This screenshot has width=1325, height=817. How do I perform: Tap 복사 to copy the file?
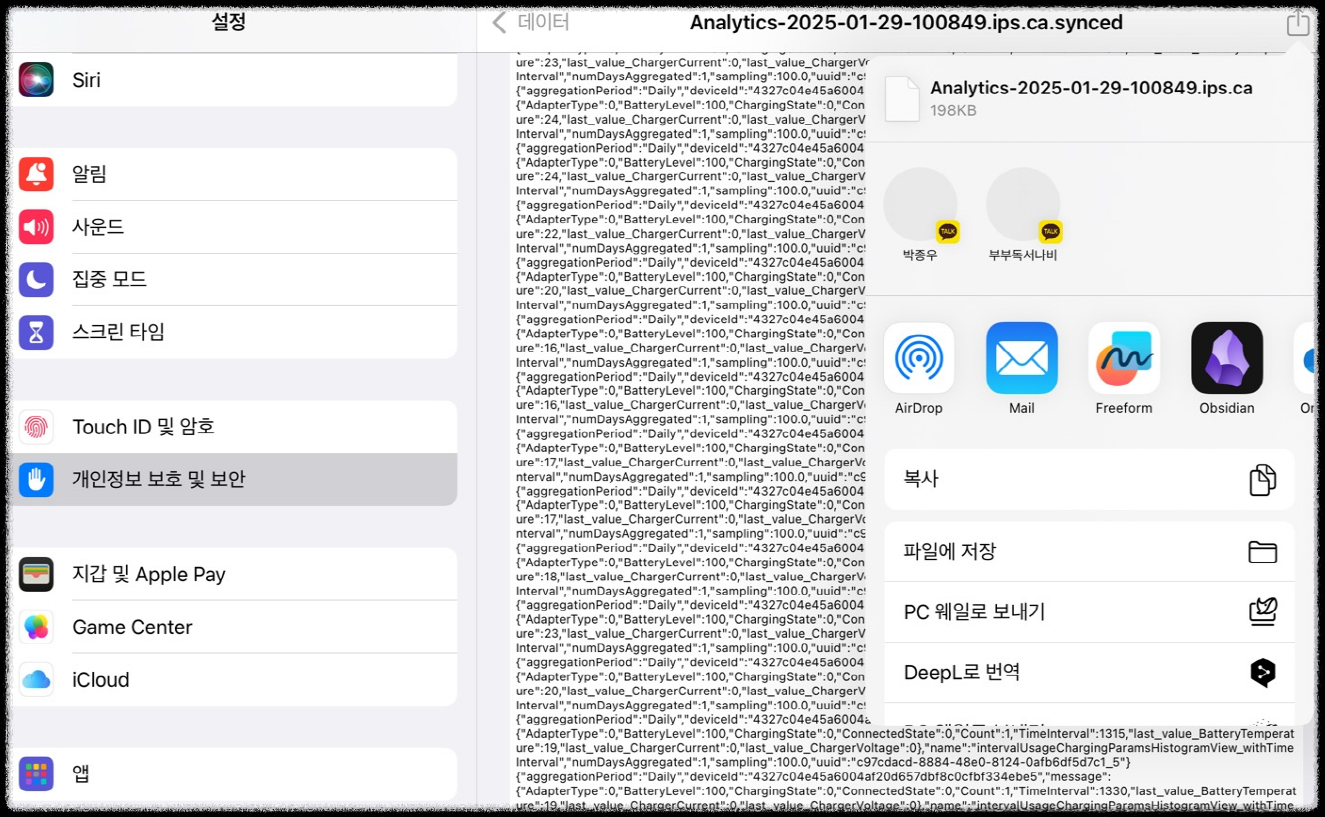pos(1088,479)
